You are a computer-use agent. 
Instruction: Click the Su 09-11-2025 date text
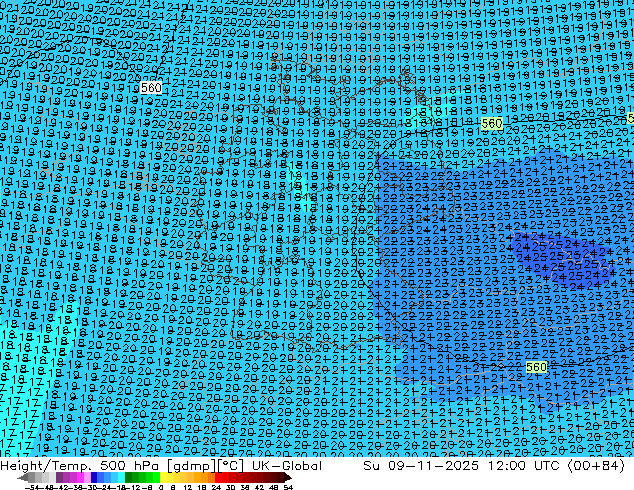(421, 466)
